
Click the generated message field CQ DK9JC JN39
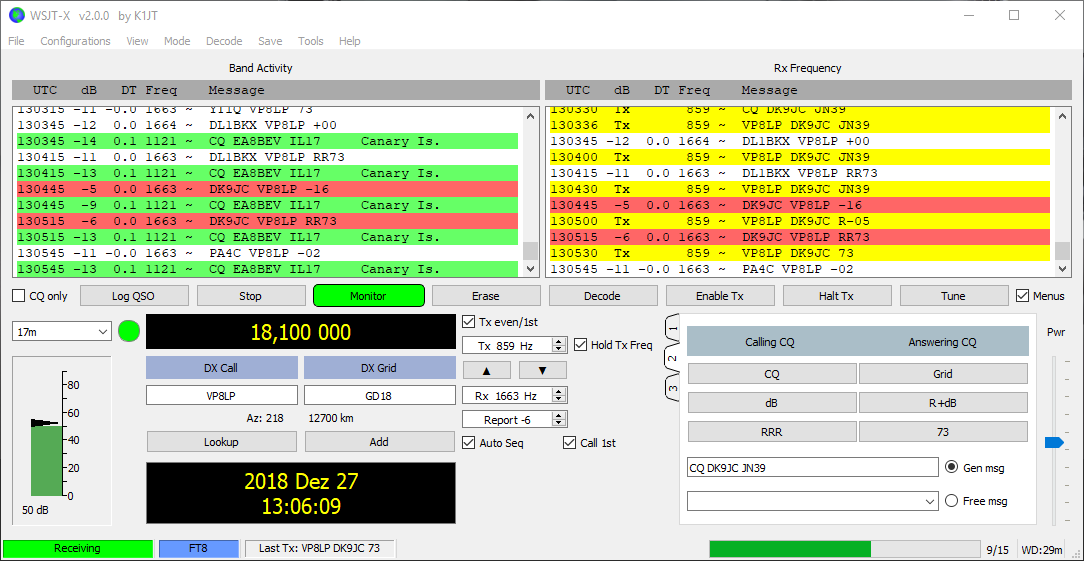[x=812, y=468]
